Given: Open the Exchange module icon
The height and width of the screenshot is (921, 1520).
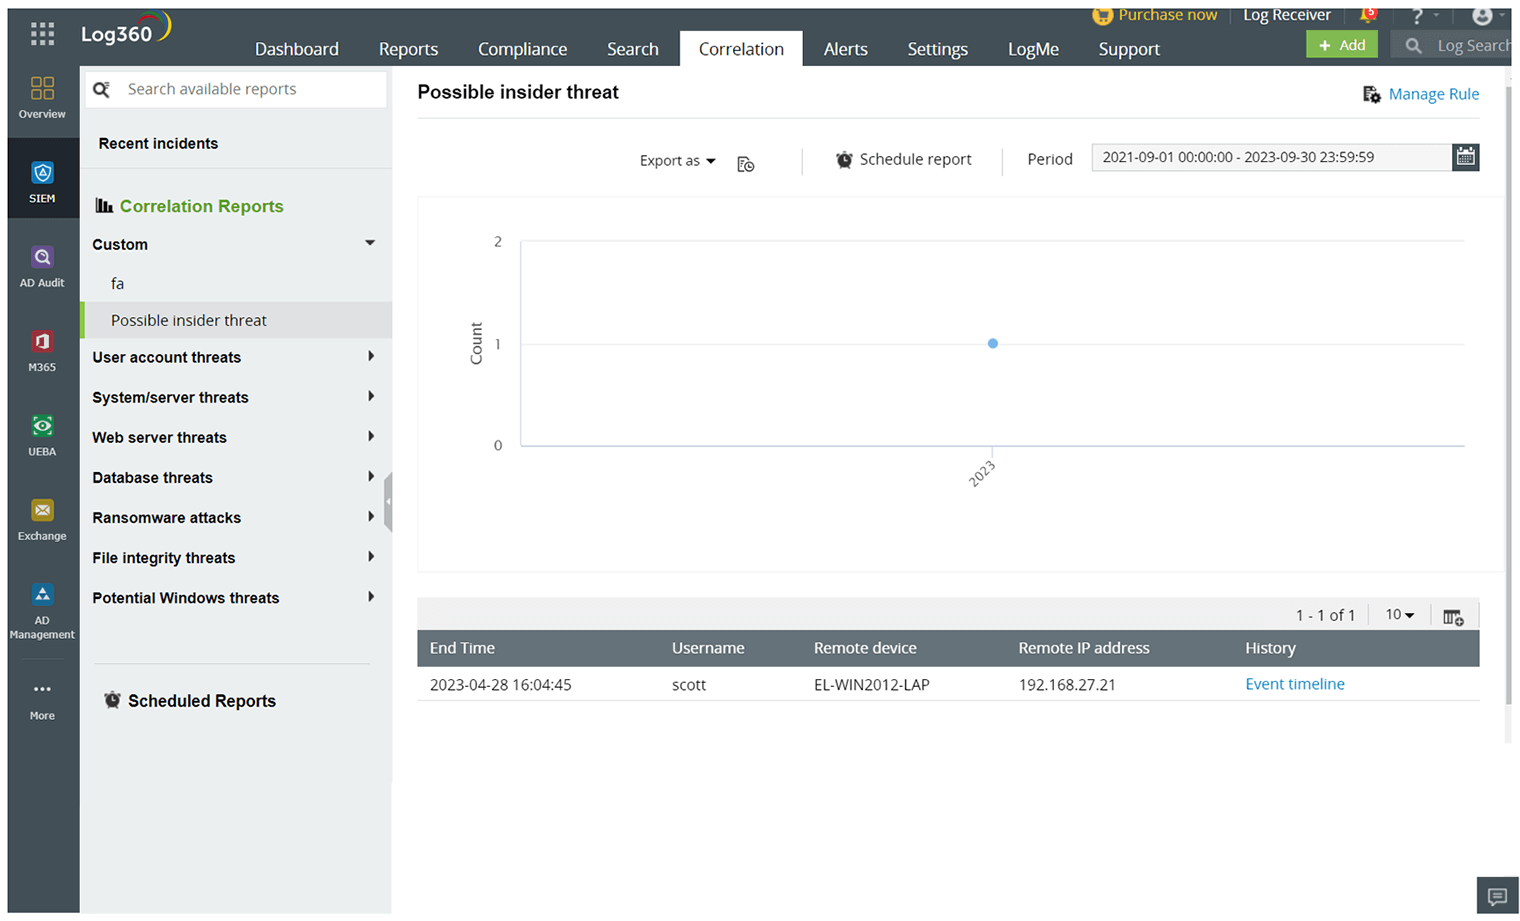Looking at the screenshot, I should point(42,510).
